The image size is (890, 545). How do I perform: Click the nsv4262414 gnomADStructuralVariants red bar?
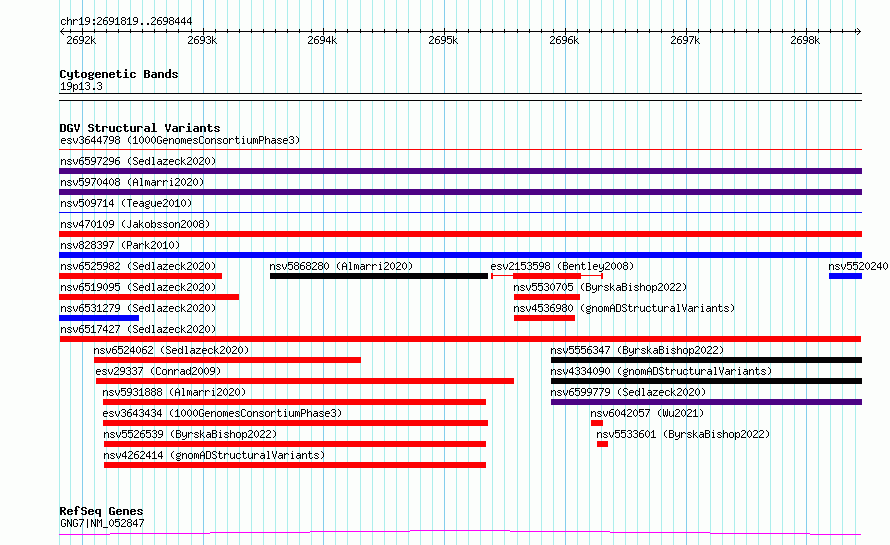coord(295,465)
